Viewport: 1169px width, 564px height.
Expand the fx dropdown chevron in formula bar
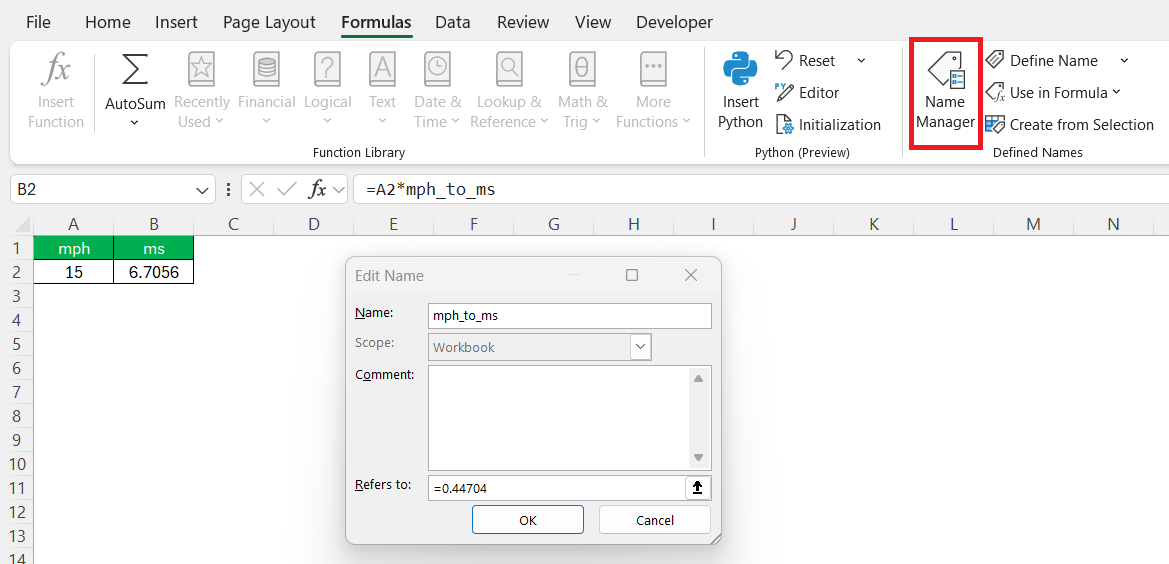tap(339, 190)
